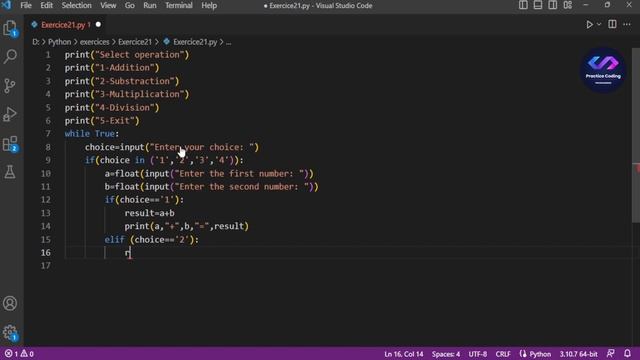Open the View menu
640x360 pixels.
tap(108, 6)
